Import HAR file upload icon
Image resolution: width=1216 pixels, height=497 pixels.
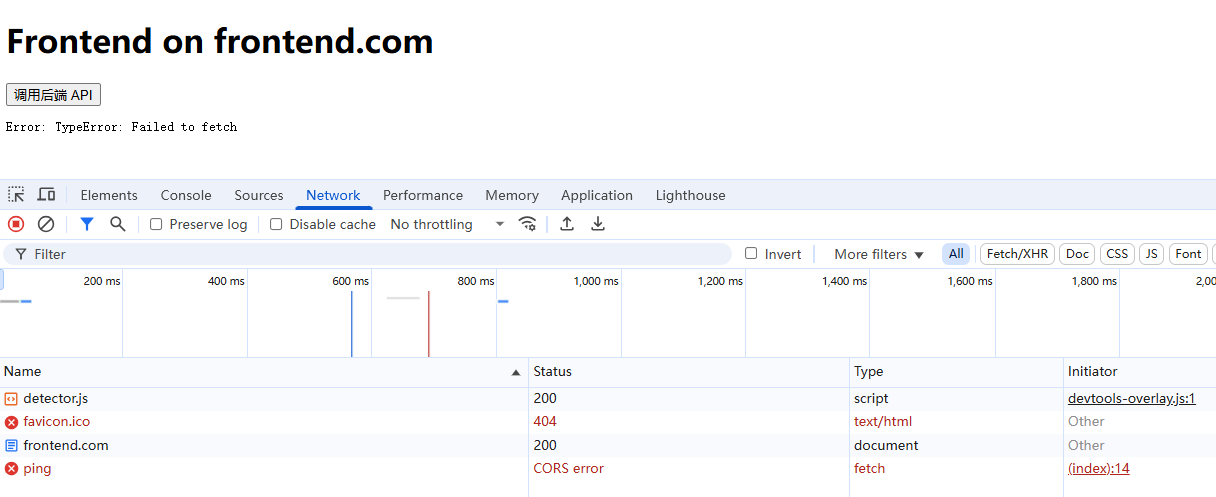(567, 224)
